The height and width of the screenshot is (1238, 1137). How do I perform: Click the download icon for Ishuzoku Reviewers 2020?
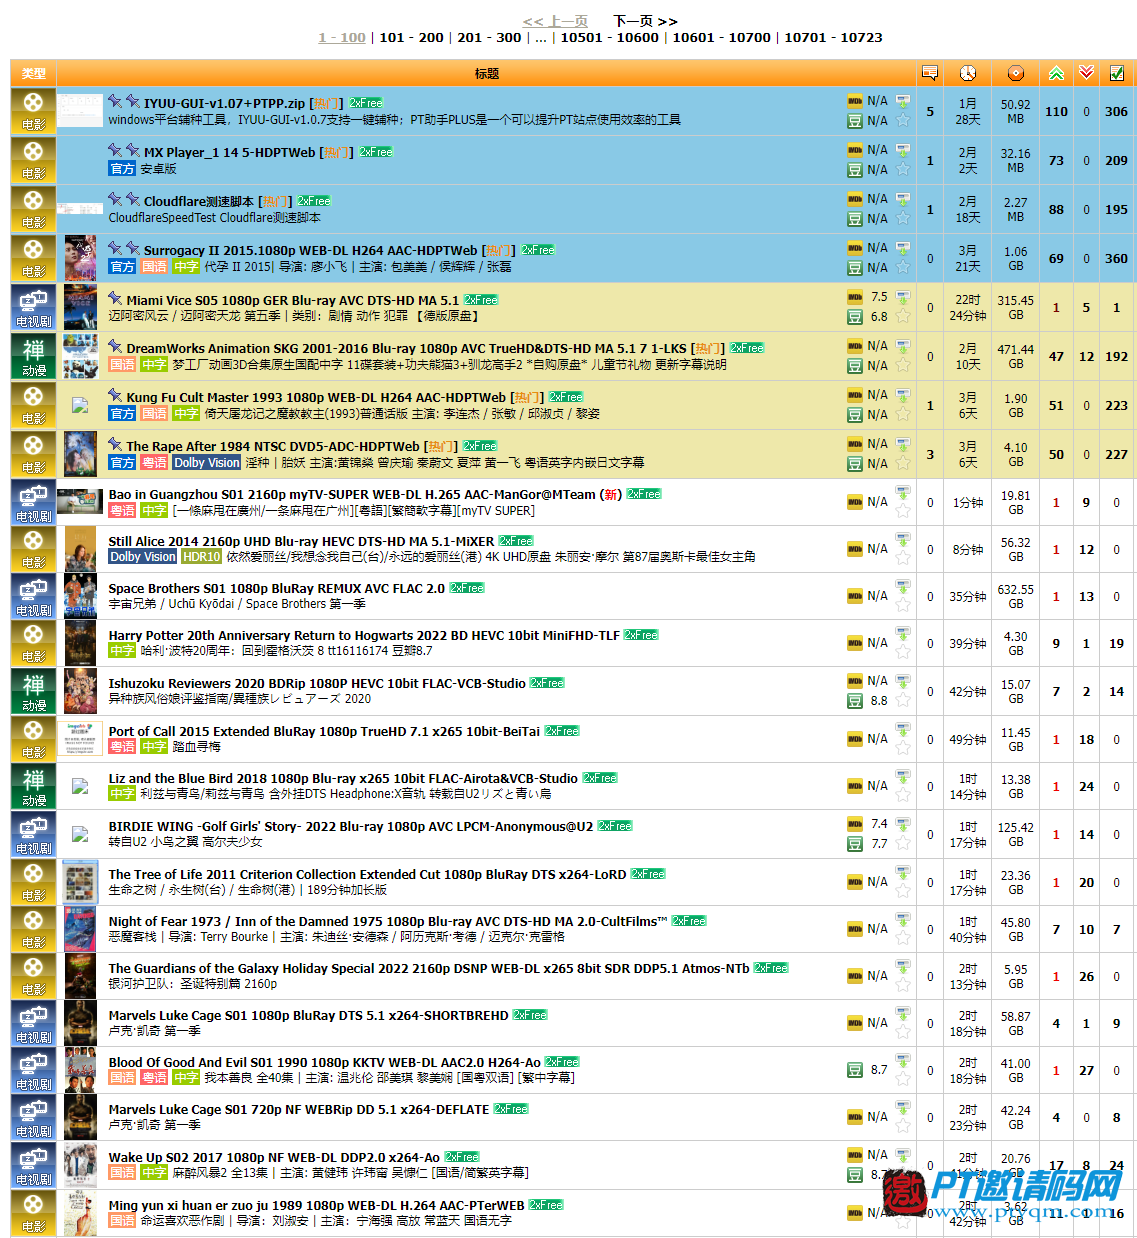[x=903, y=681]
